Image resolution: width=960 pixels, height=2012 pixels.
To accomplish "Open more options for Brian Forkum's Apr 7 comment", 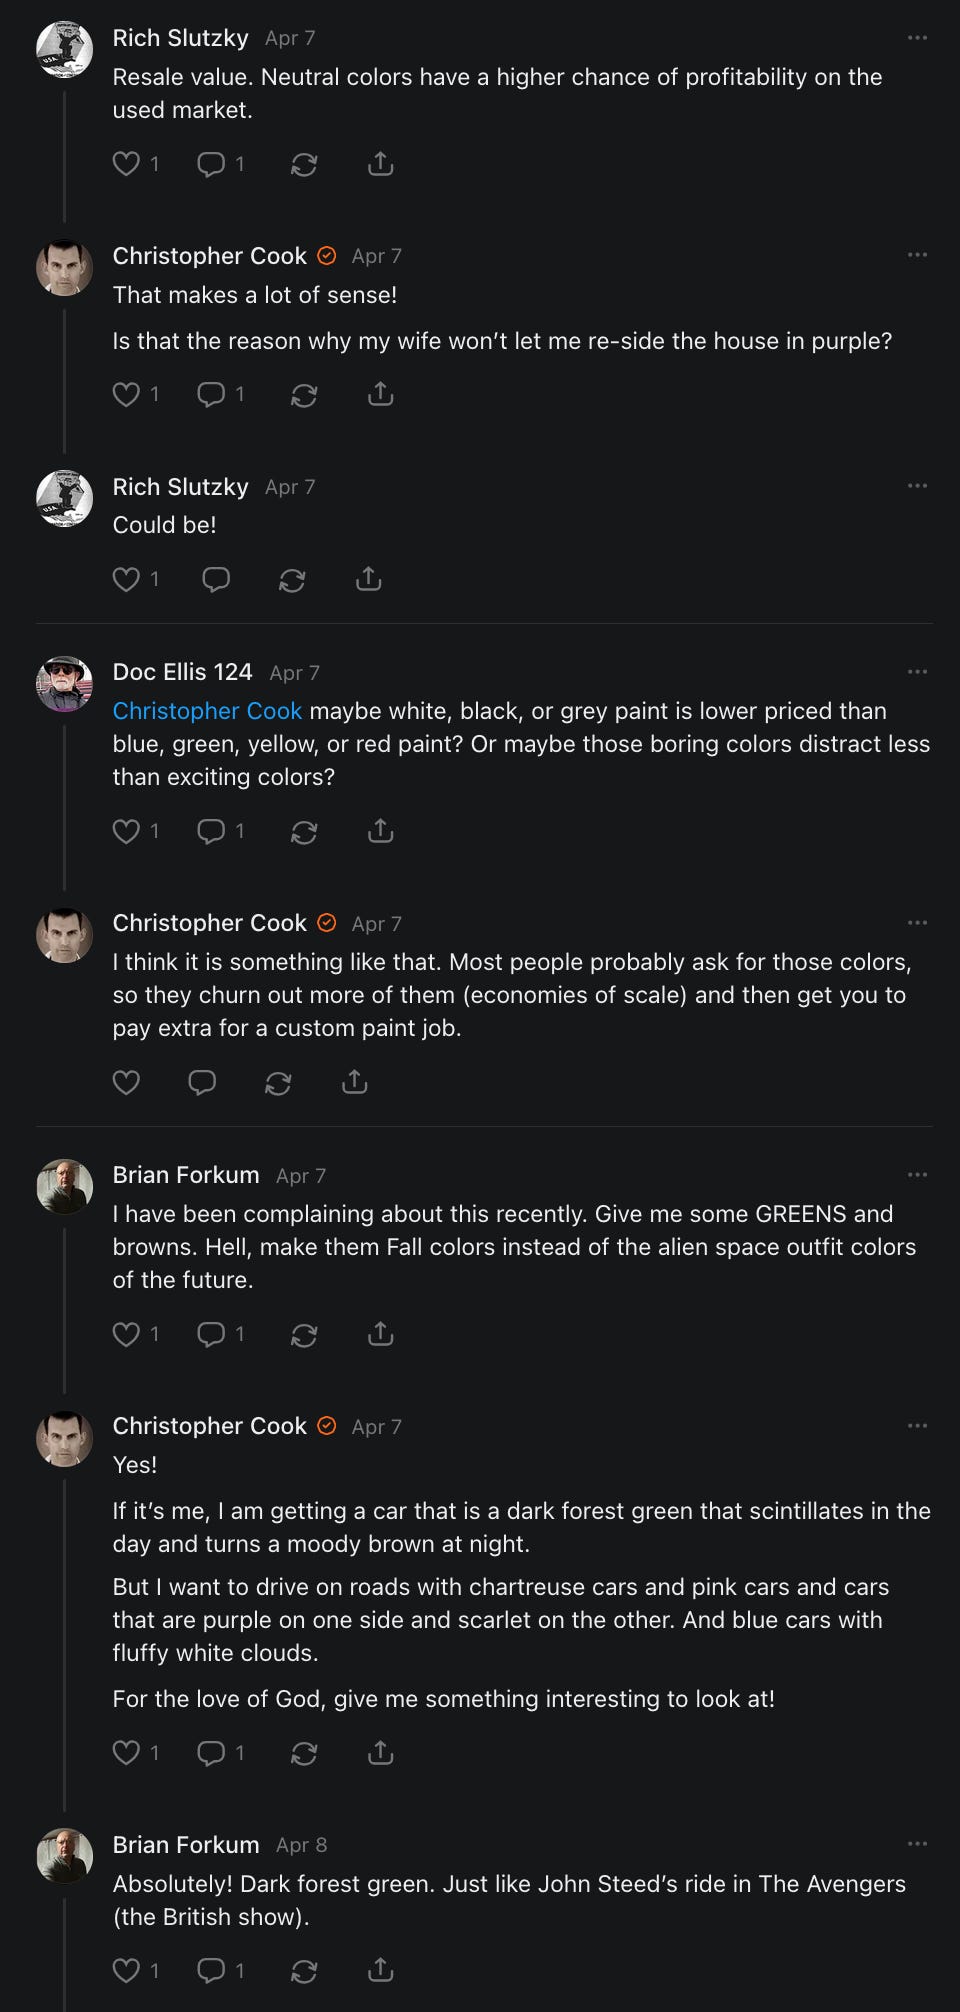I will click(x=917, y=1175).
